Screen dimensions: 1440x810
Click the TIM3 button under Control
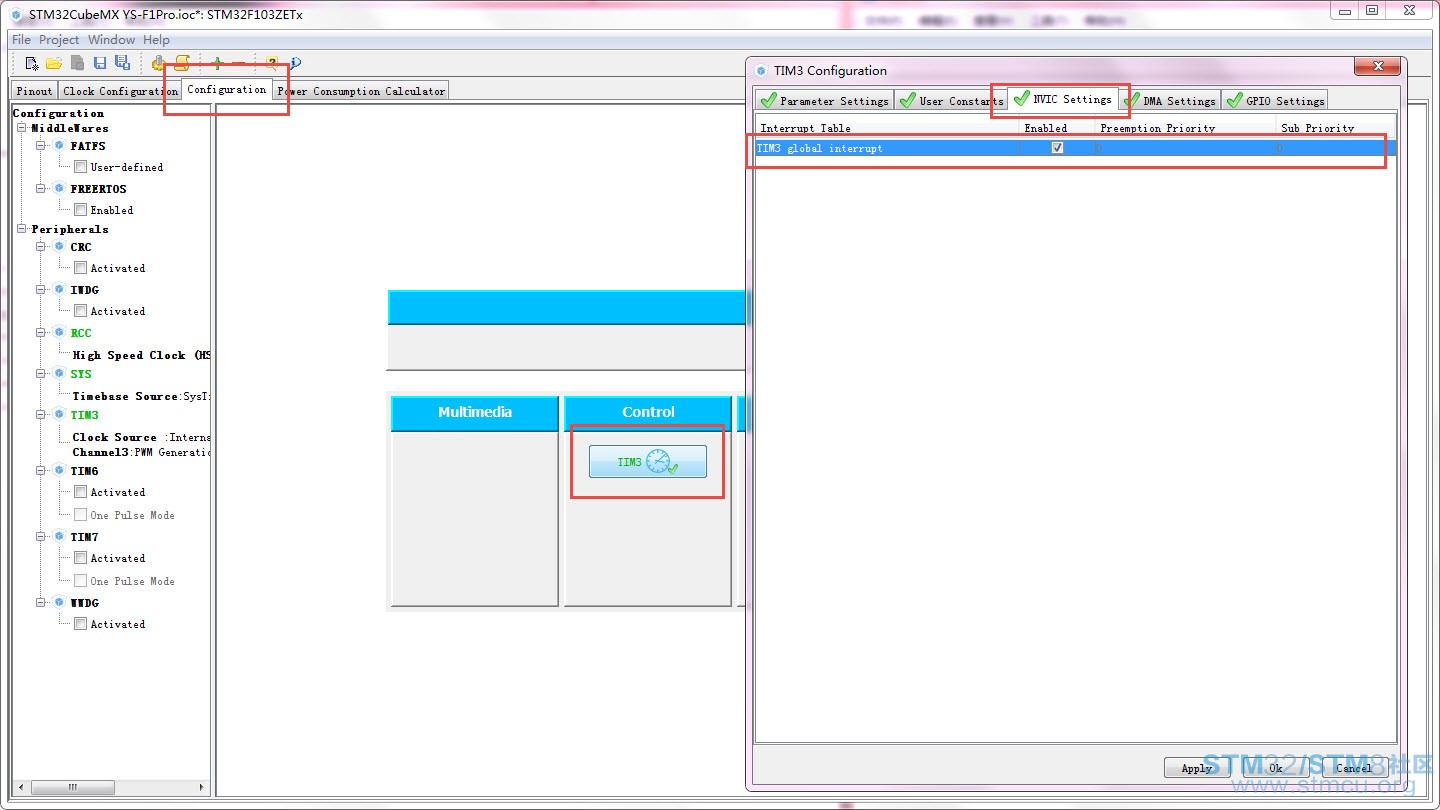648,462
